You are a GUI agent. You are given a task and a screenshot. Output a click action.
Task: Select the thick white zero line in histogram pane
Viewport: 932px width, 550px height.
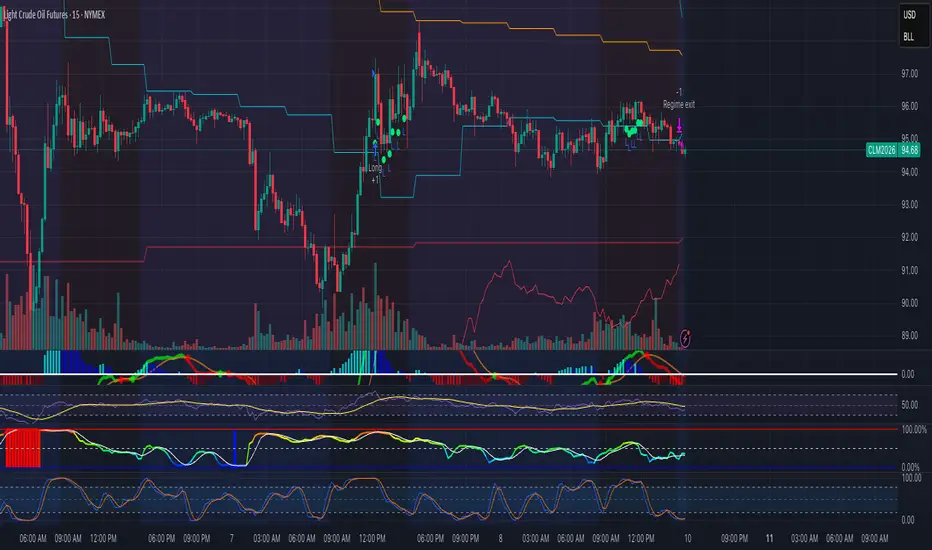449,374
